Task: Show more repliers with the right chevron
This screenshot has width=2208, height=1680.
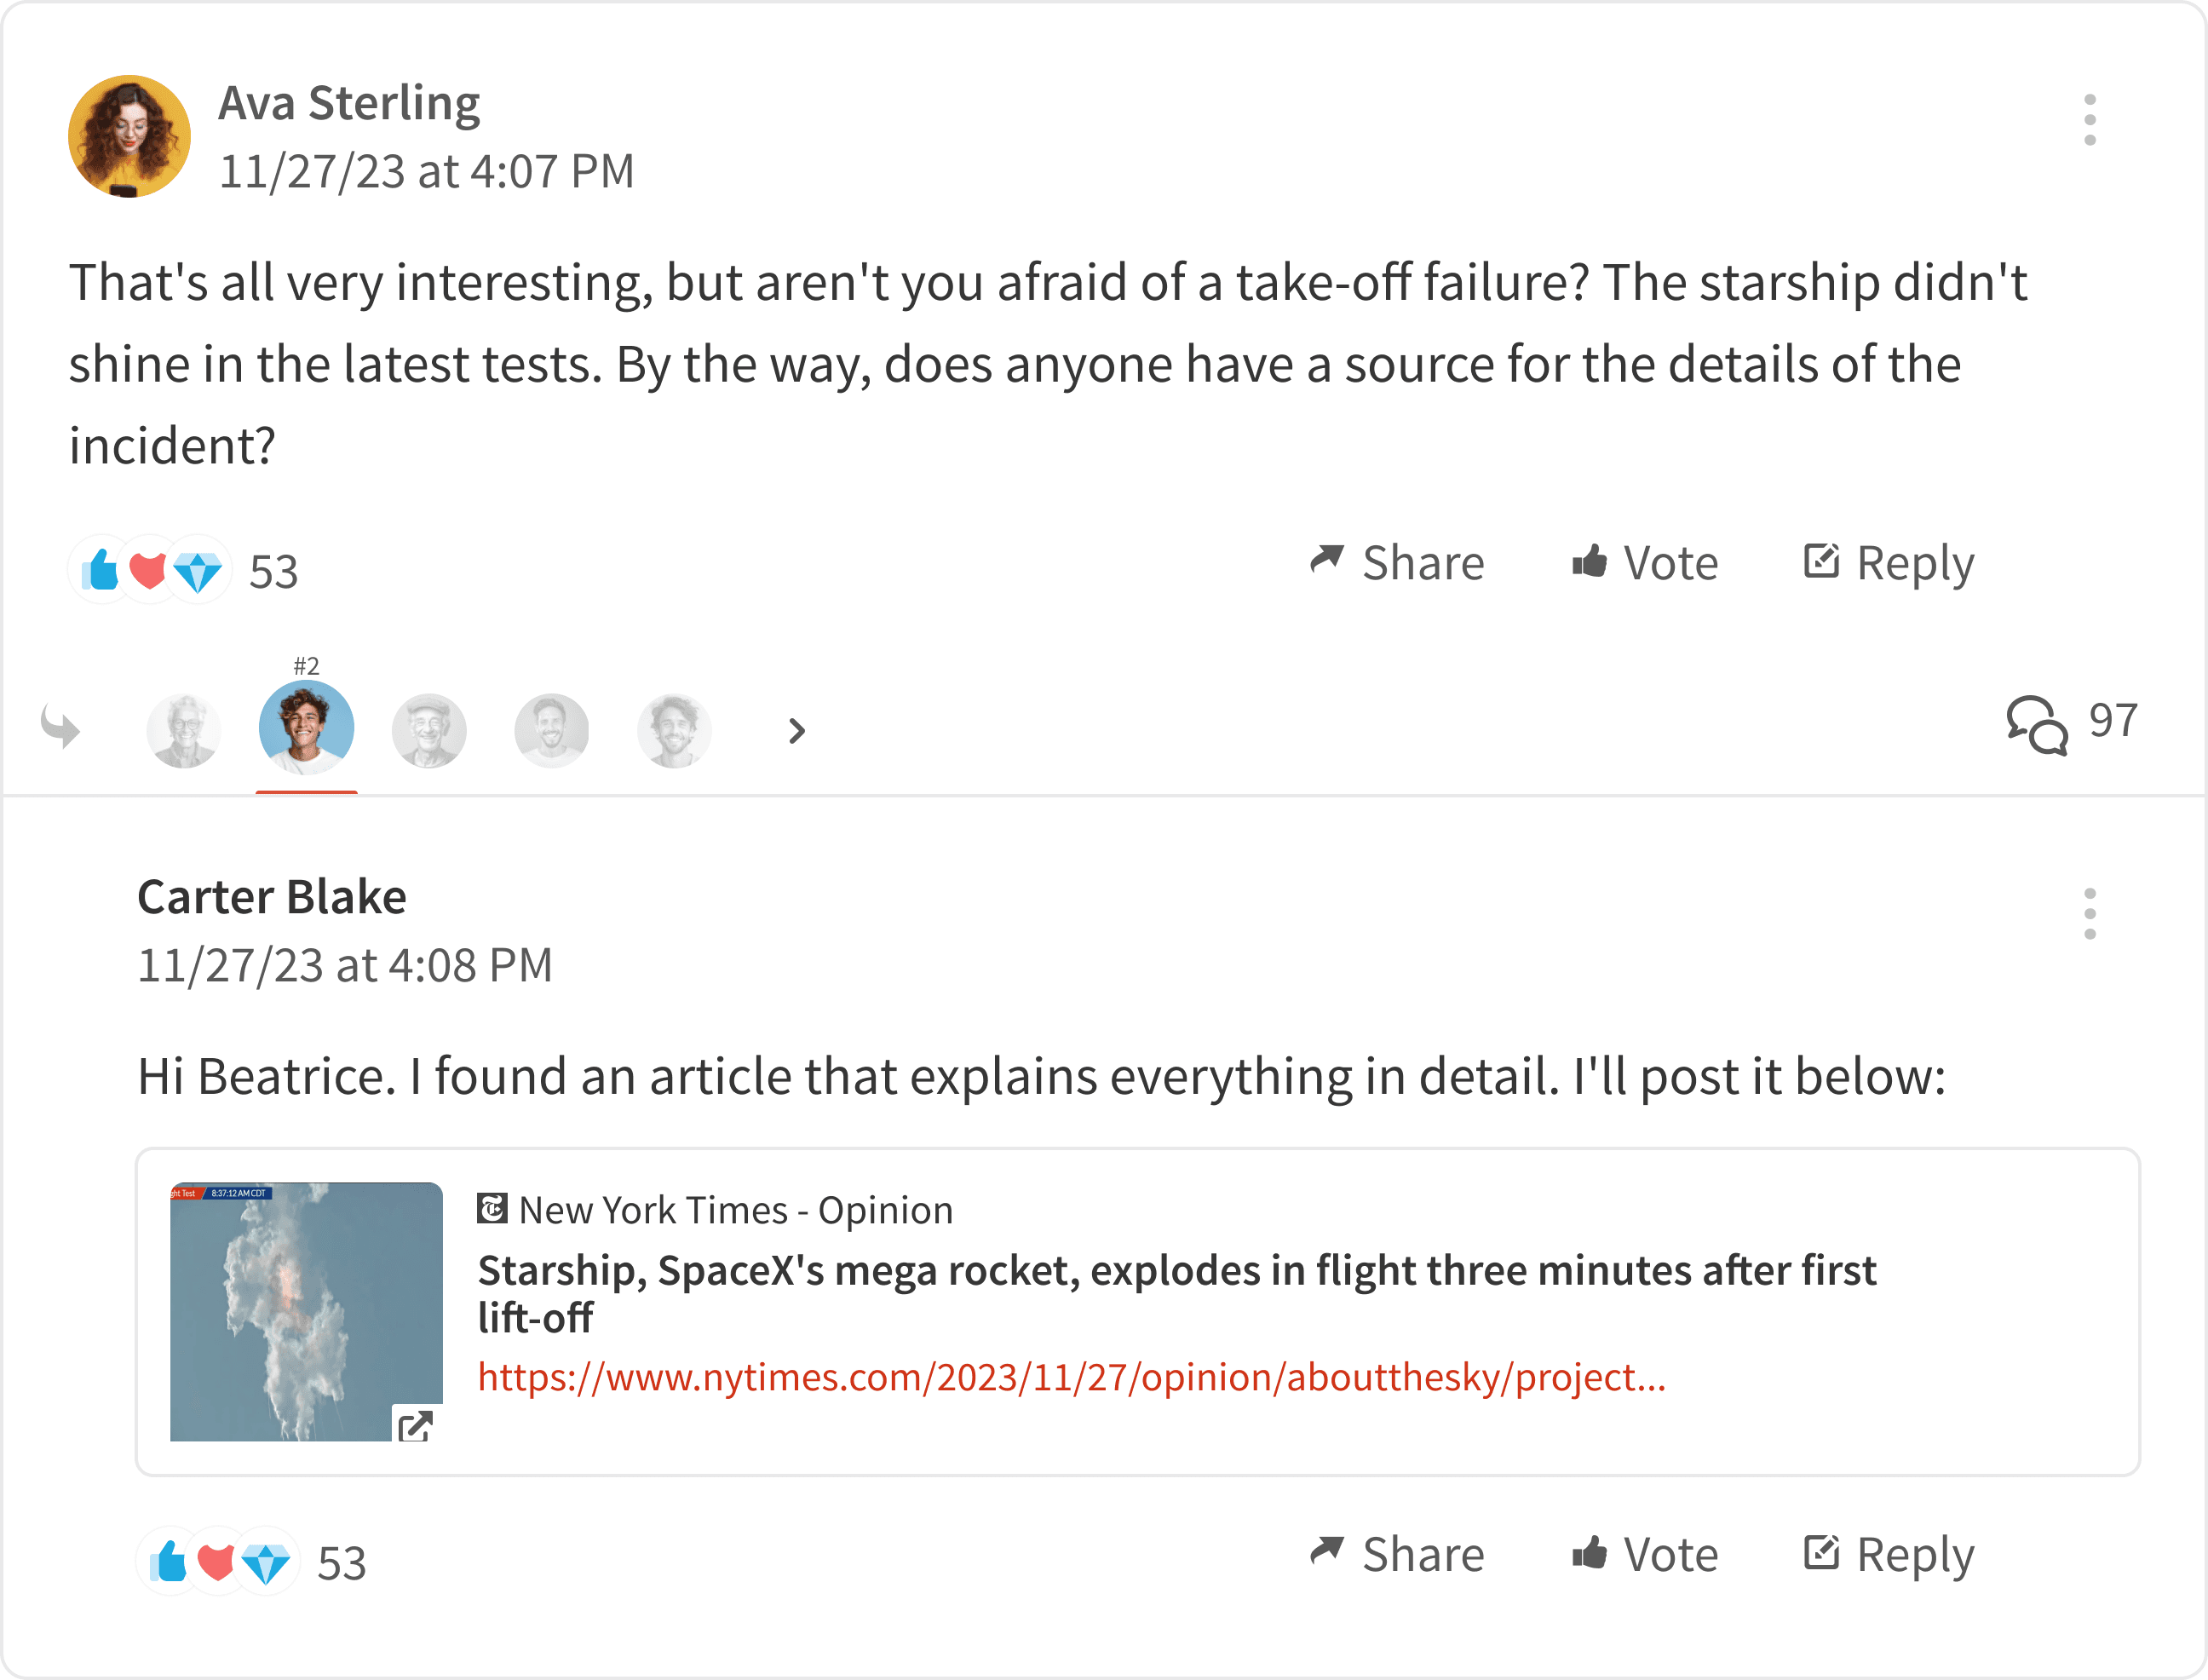Action: coord(796,731)
